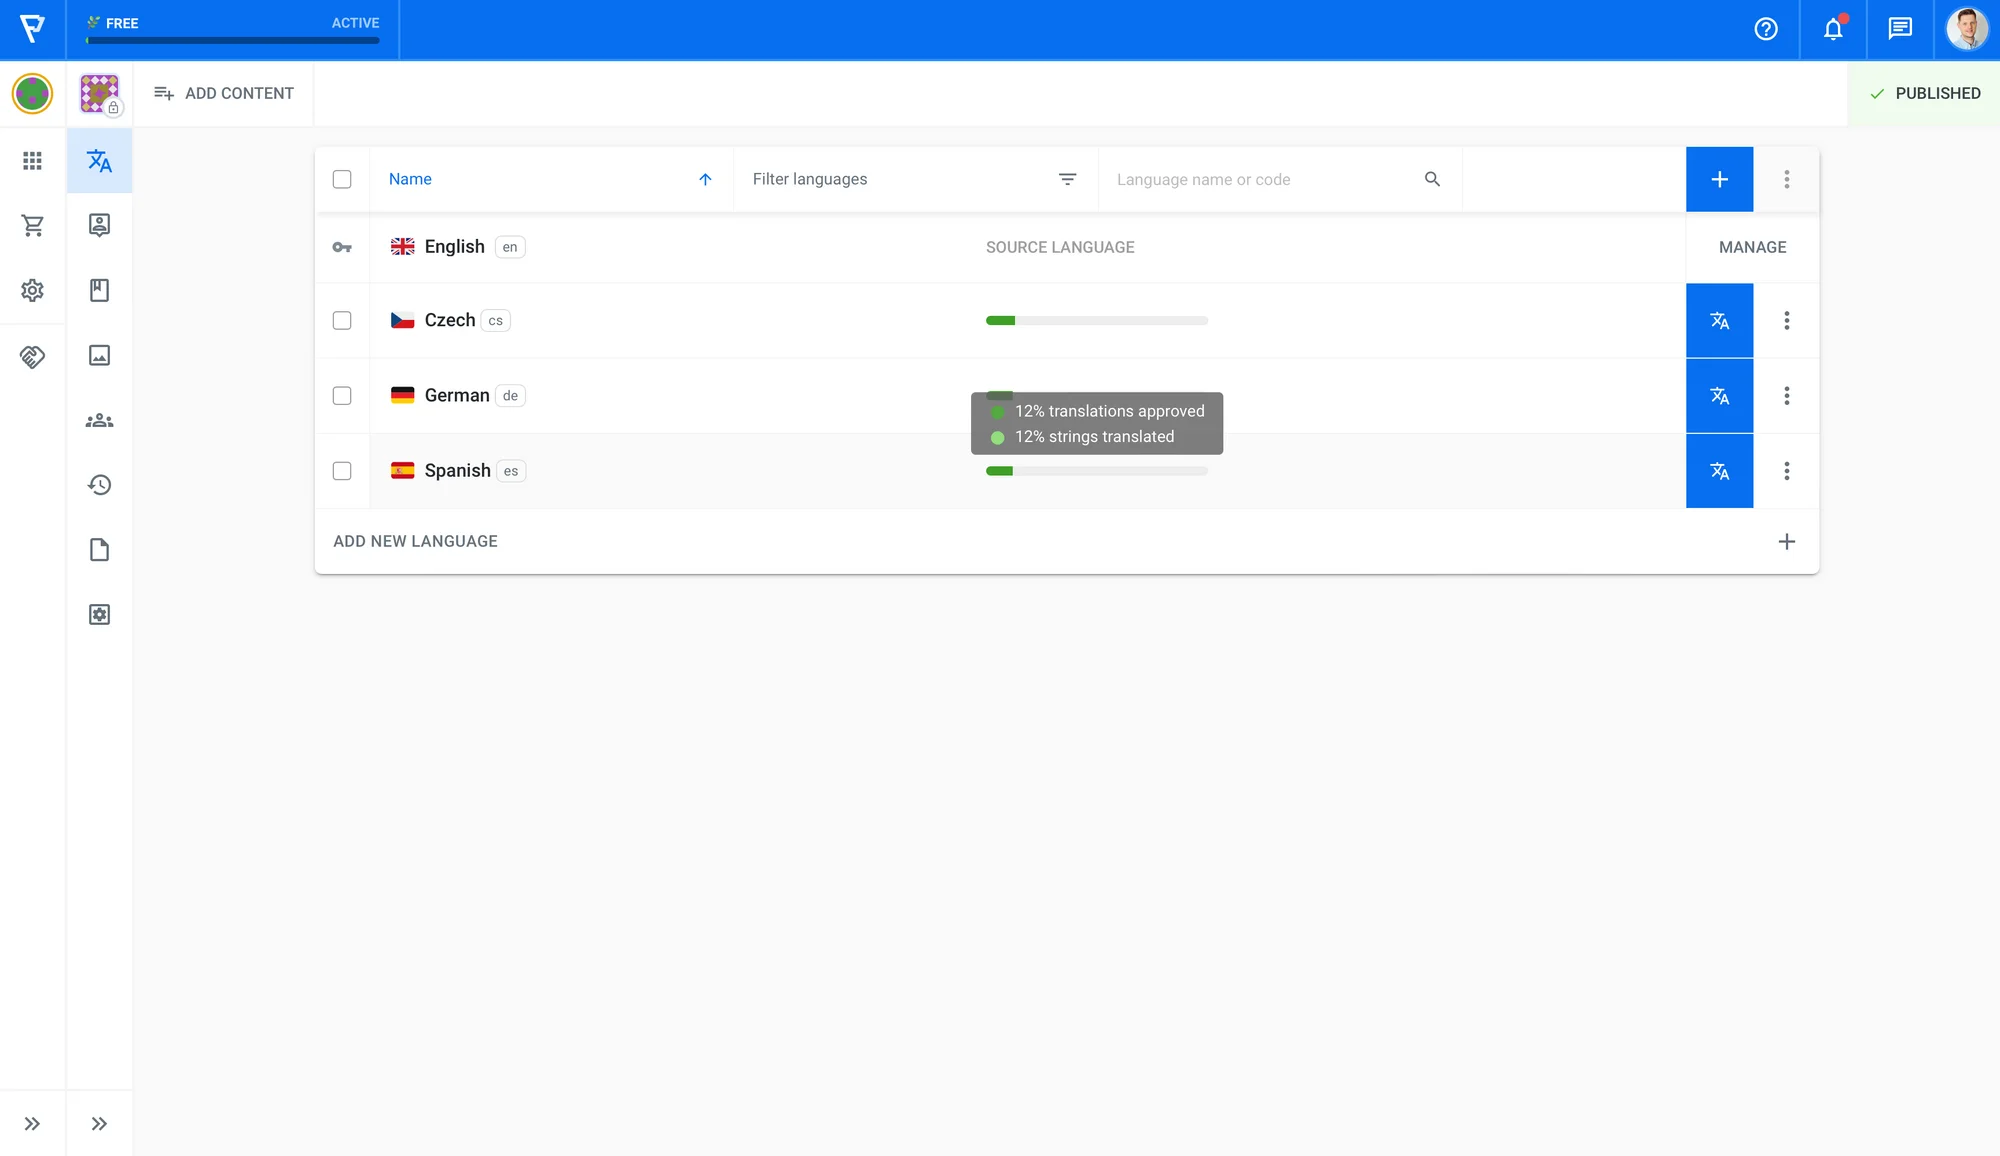
Task: Open the notifications bell
Action: 1833,29
